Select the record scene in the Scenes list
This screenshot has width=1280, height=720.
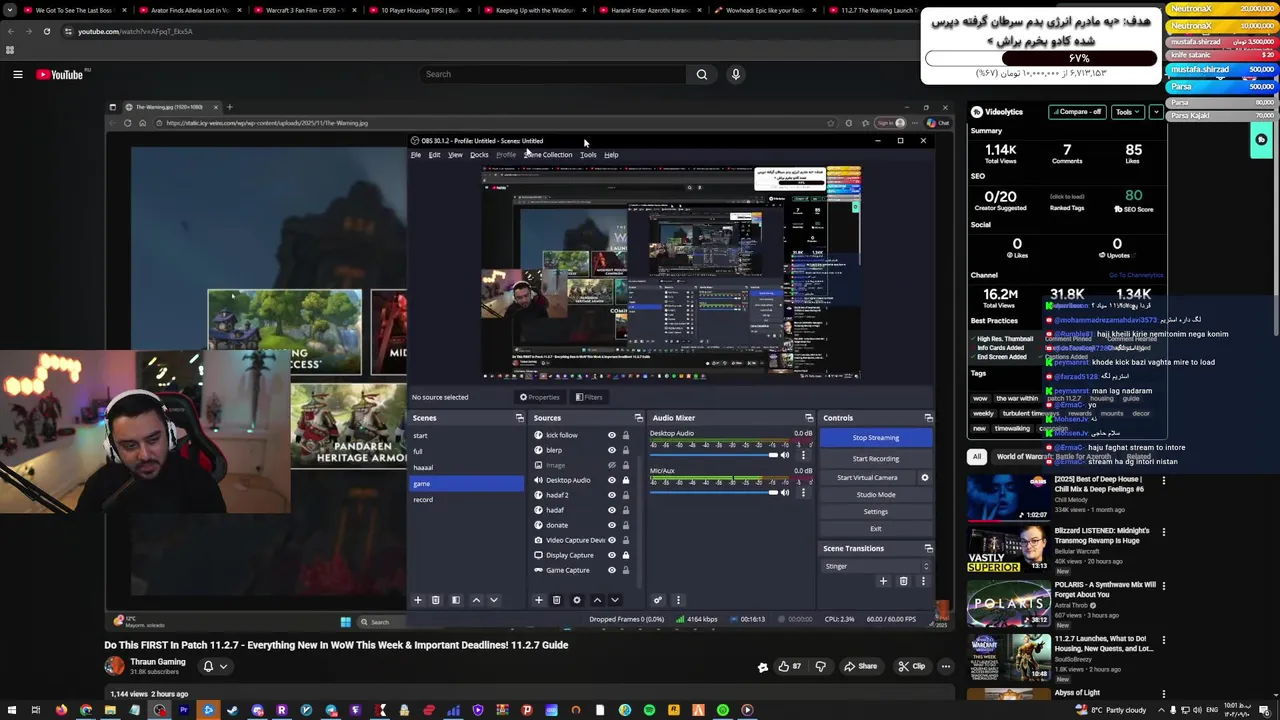[x=467, y=500]
